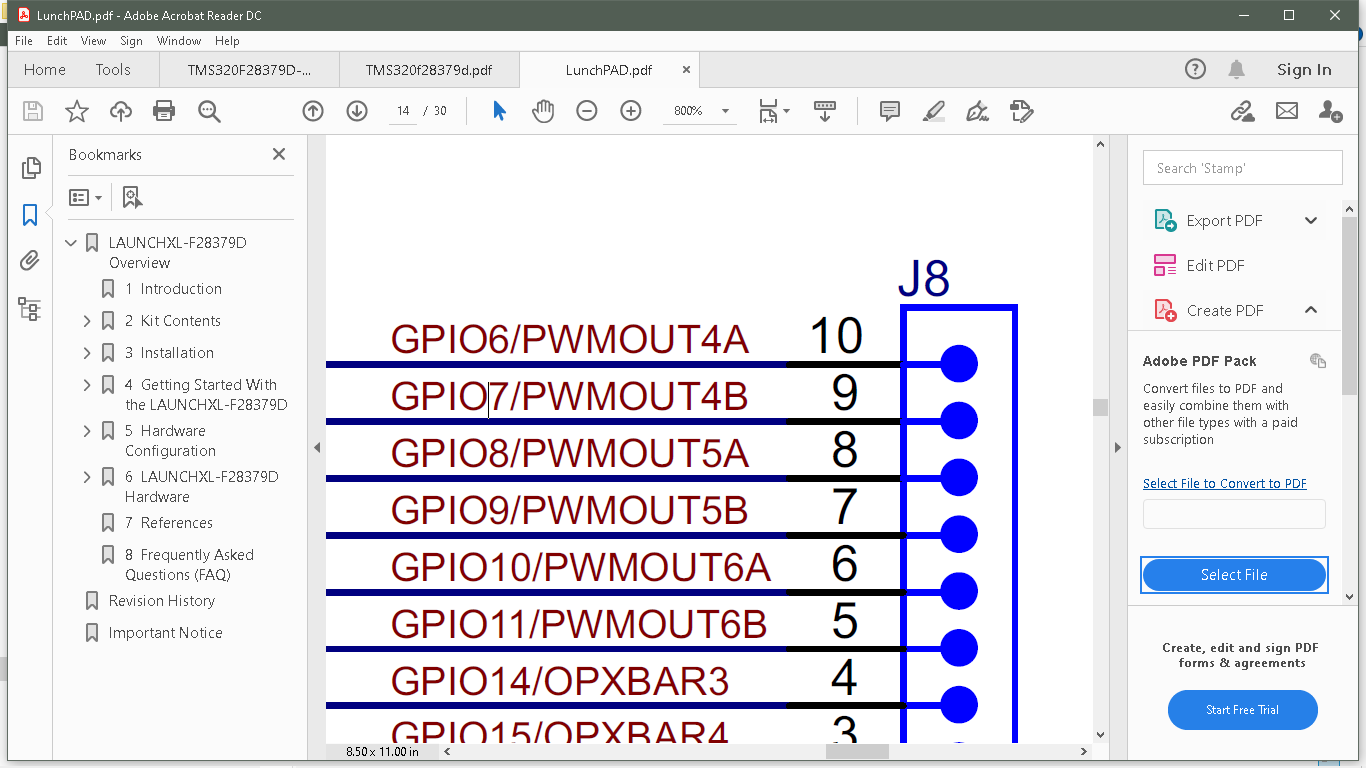Send the file by email
The width and height of the screenshot is (1366, 768).
1287,111
